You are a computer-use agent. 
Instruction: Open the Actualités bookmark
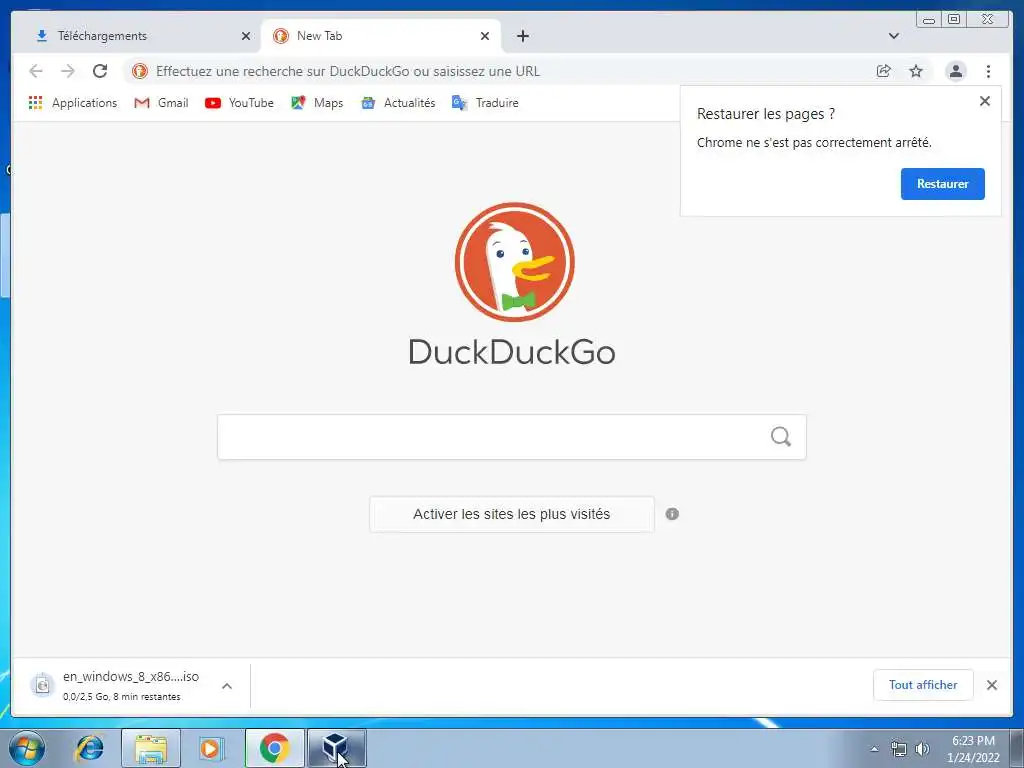click(398, 103)
